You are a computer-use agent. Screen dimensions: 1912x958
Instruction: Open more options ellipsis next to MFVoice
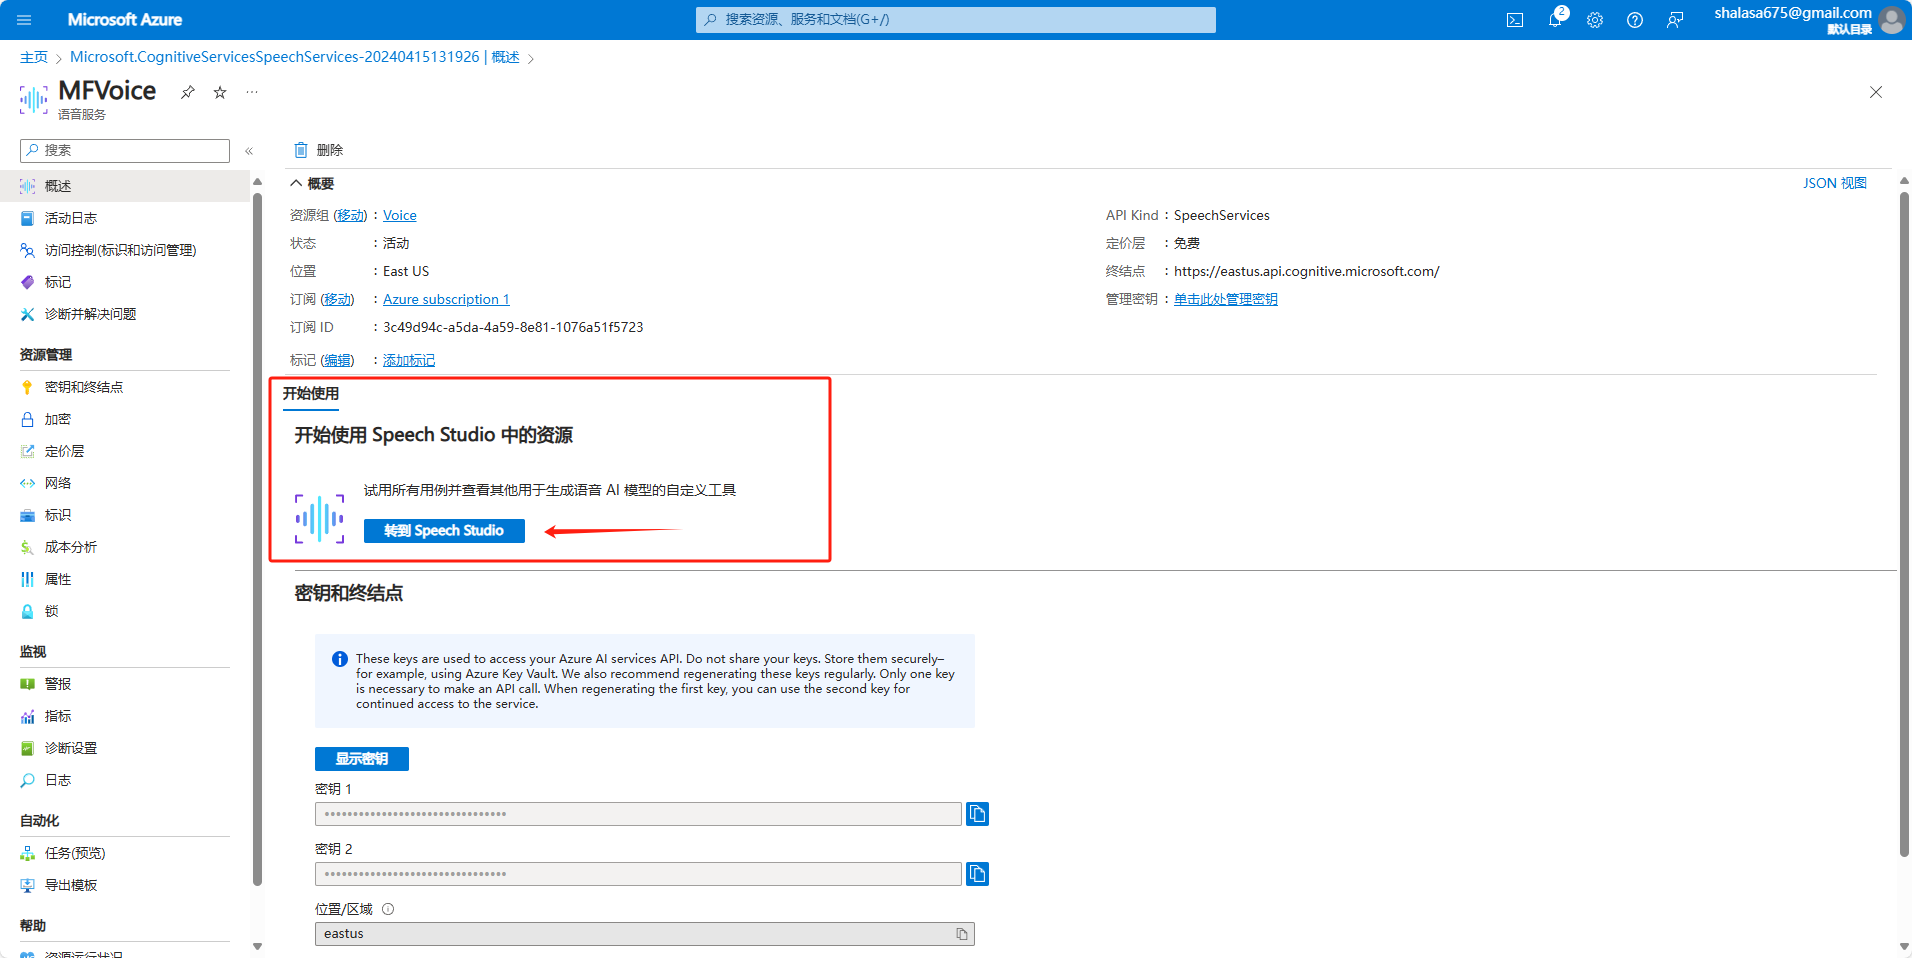[x=252, y=92]
